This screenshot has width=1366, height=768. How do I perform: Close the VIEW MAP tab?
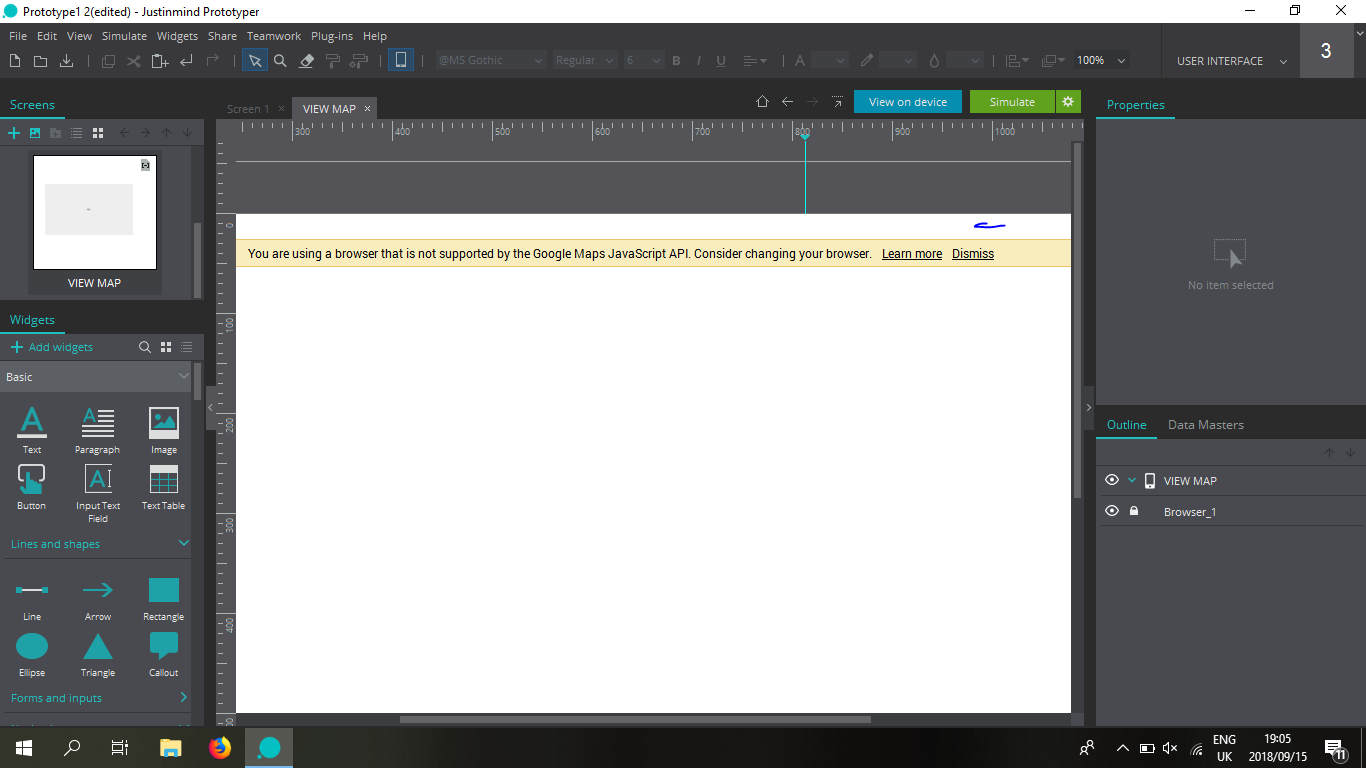367,108
